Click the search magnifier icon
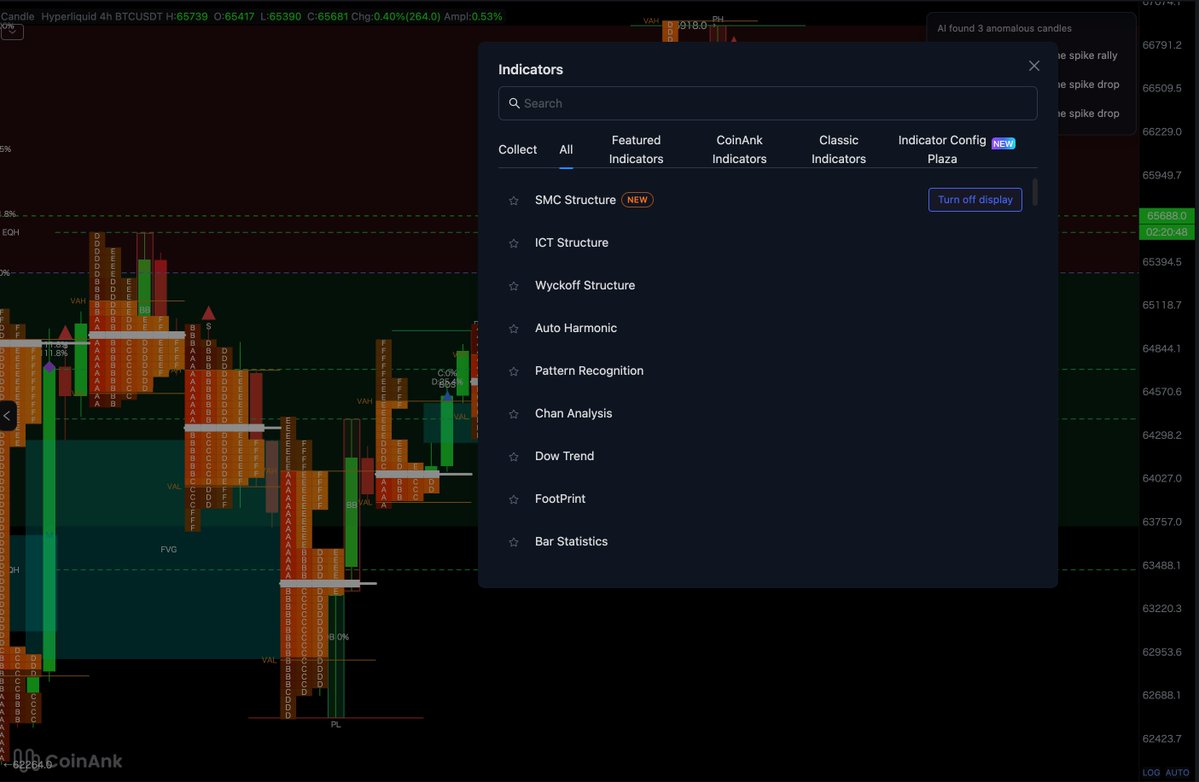The width and height of the screenshot is (1199, 782). pos(514,103)
